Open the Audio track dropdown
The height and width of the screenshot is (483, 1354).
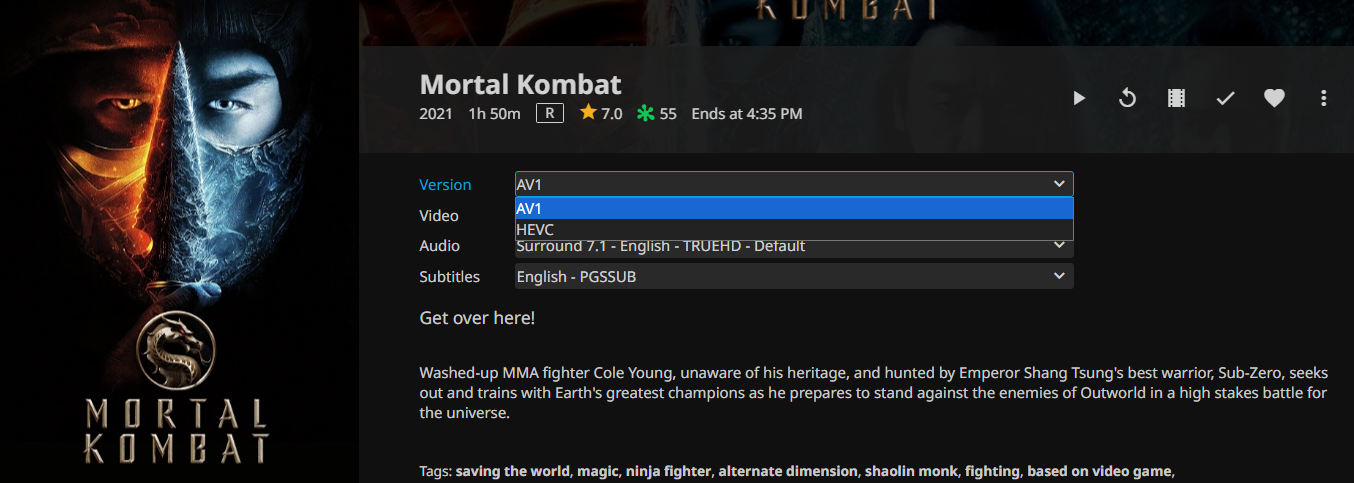(x=793, y=247)
